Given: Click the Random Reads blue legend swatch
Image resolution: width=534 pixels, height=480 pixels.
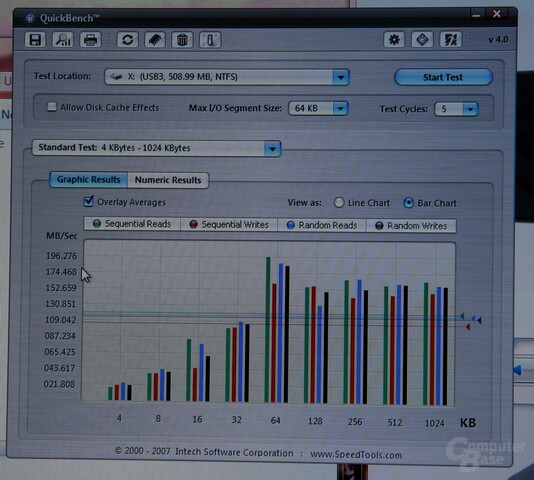Looking at the screenshot, I should (x=290, y=225).
